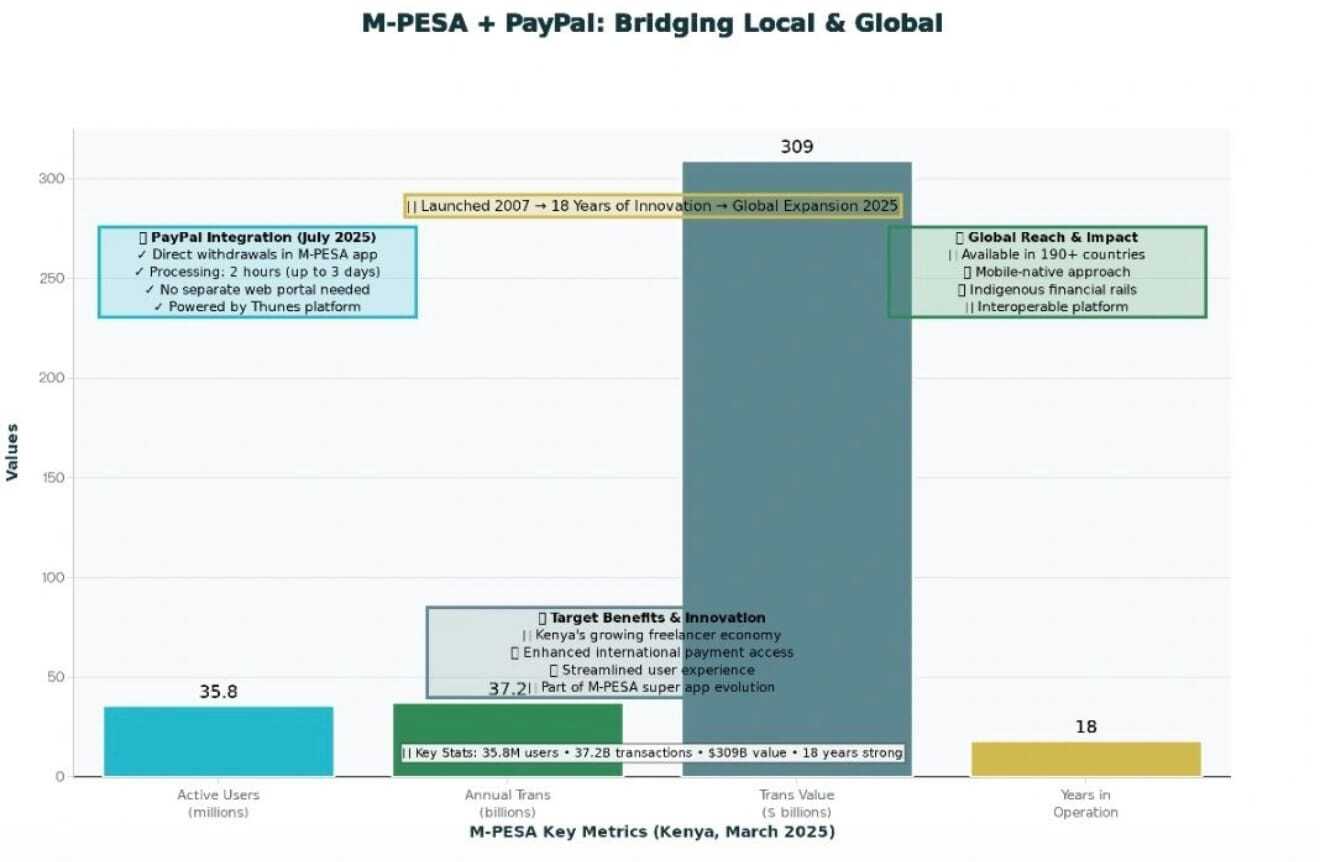
Task: Click the "0" y-axis tick label
Action: coord(60,777)
